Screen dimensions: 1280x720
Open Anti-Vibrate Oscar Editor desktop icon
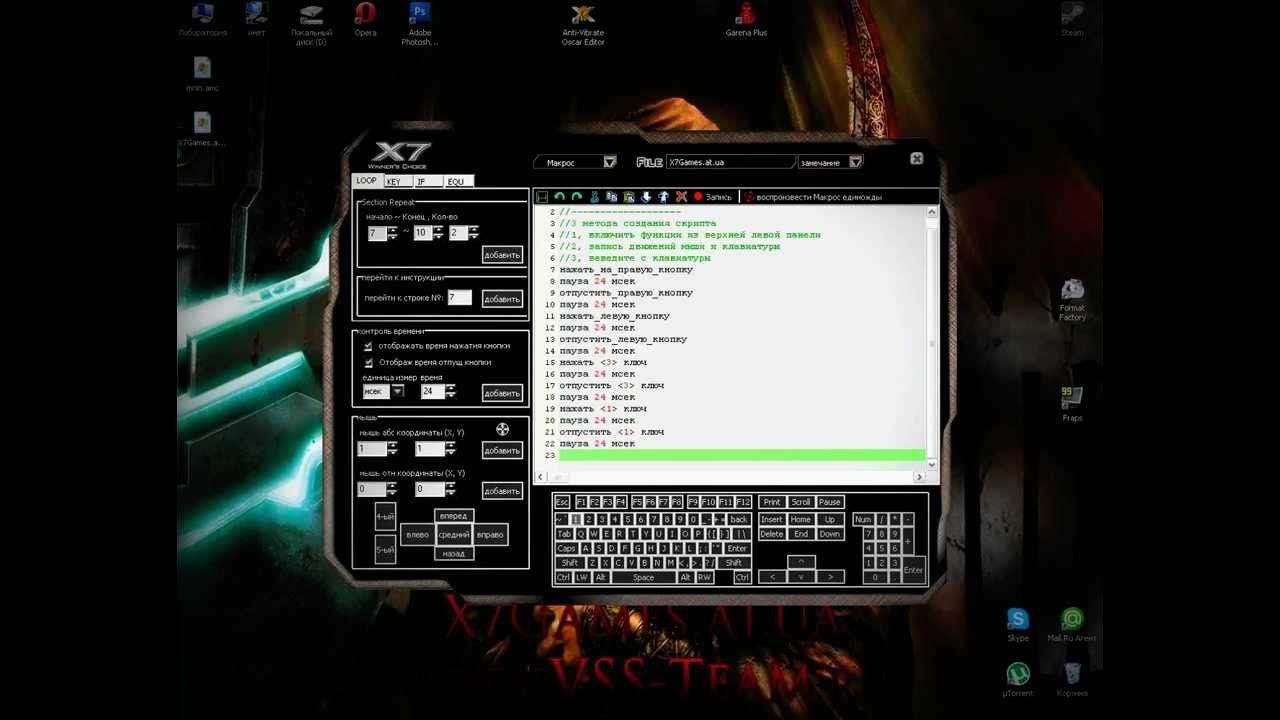click(583, 24)
